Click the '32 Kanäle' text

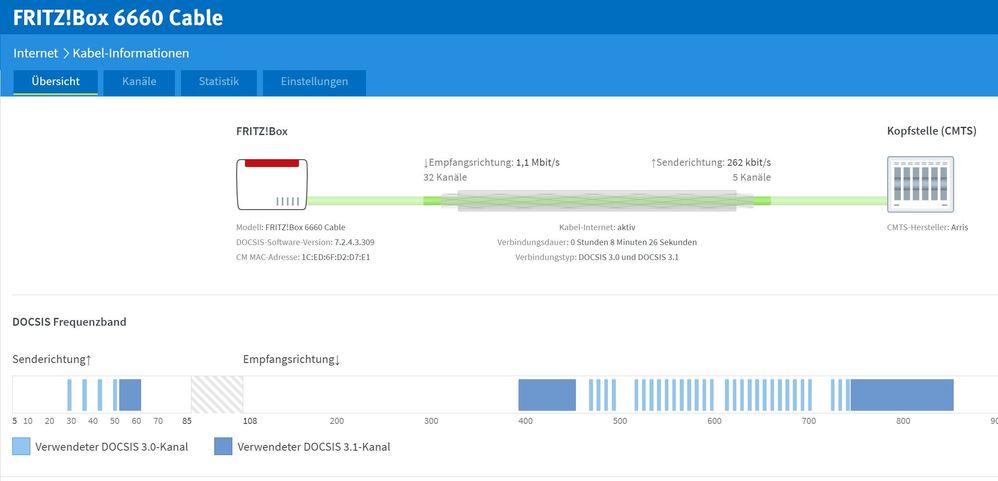445,178
